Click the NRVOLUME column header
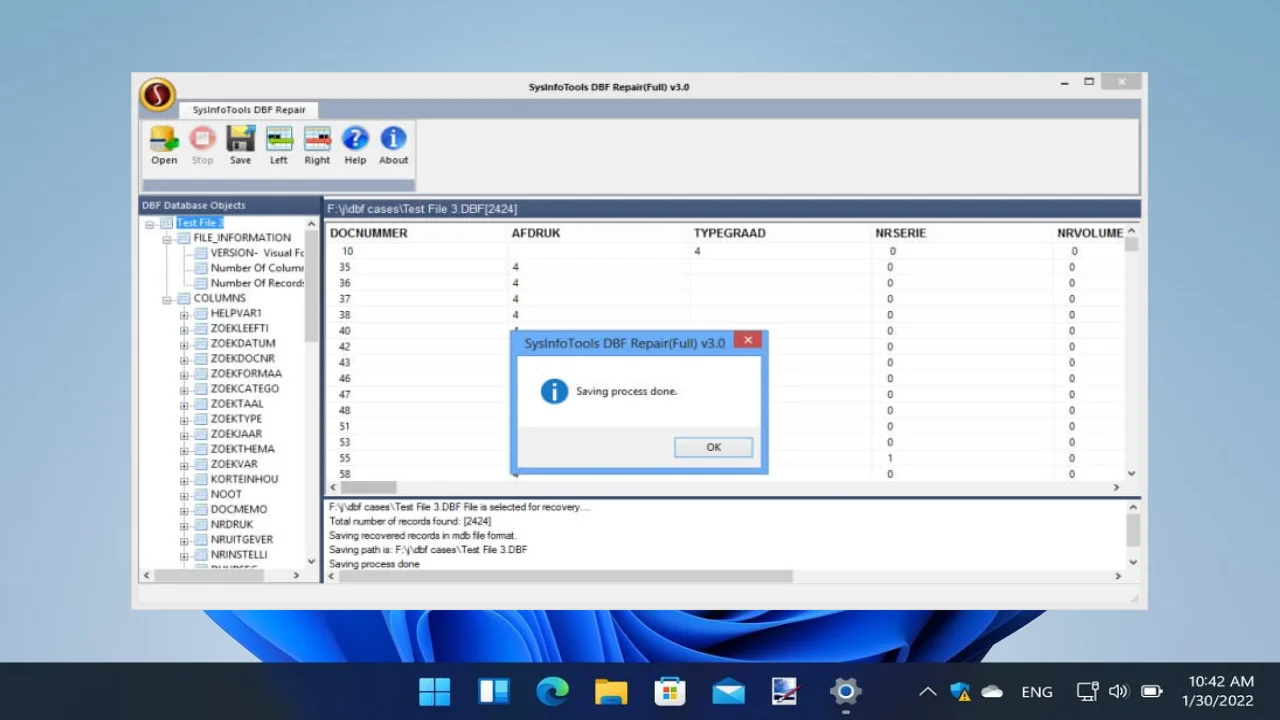Image resolution: width=1280 pixels, height=720 pixels. (x=1090, y=233)
